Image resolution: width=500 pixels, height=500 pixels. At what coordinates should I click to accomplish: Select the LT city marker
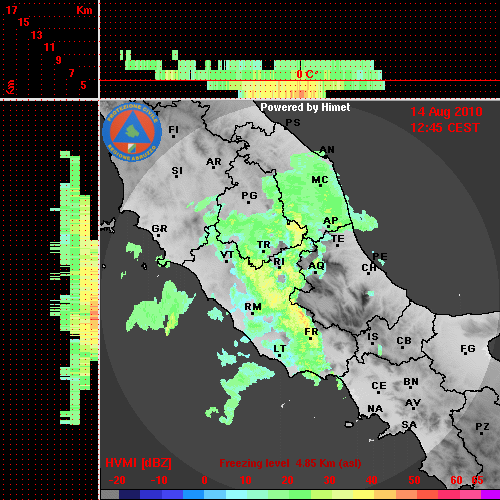(279, 355)
